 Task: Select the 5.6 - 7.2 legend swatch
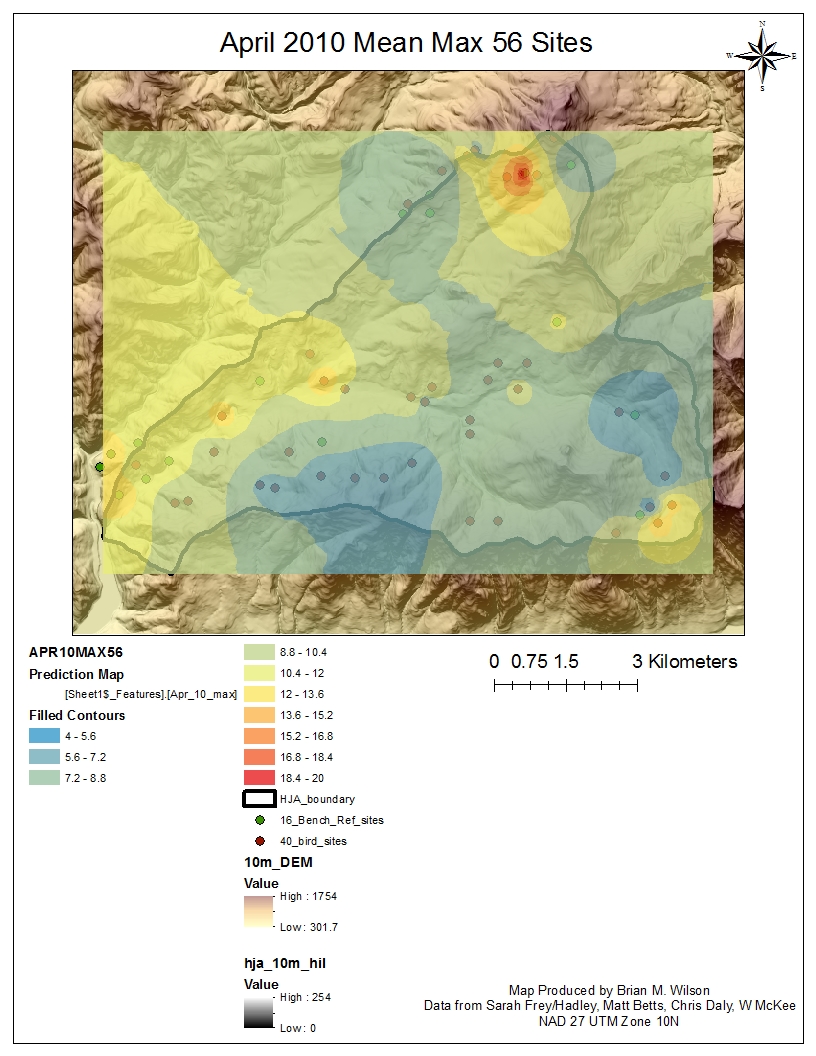44,757
